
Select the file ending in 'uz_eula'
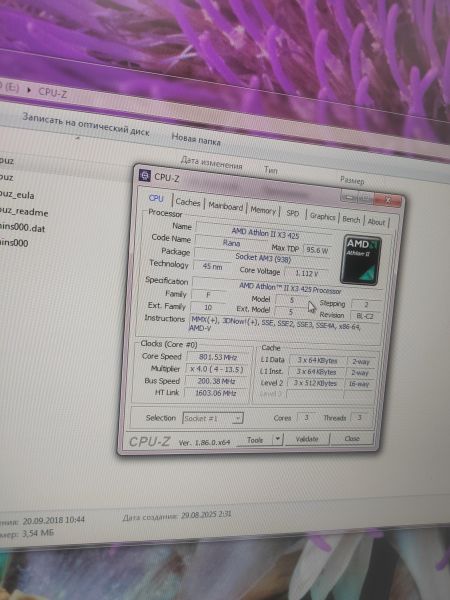(x=17, y=194)
